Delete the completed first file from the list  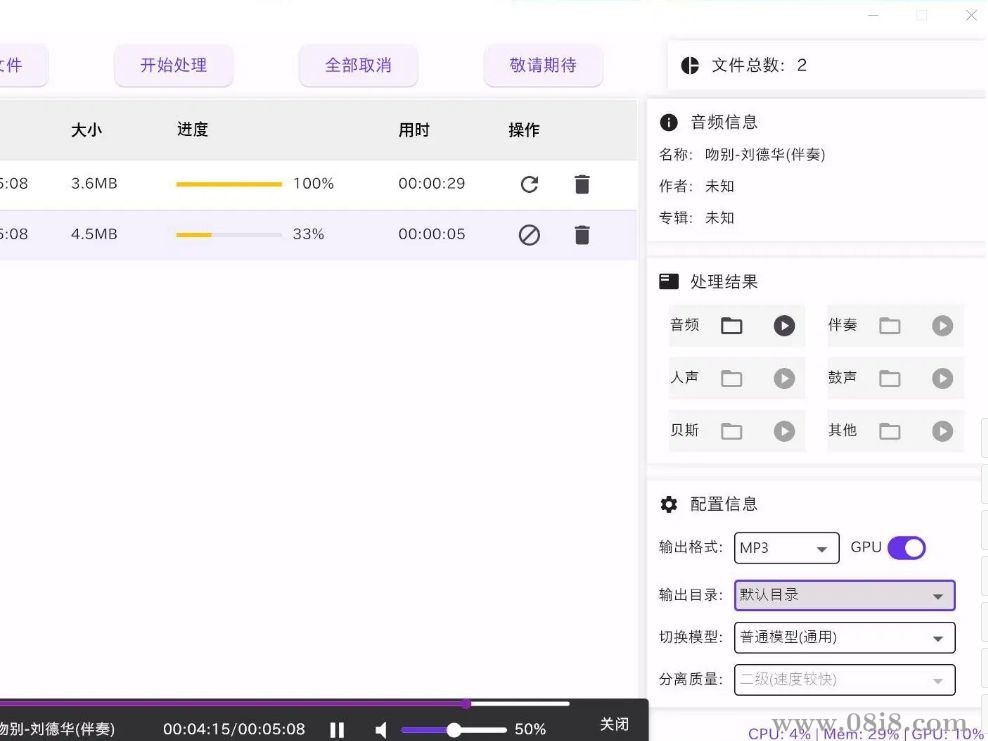pos(582,184)
